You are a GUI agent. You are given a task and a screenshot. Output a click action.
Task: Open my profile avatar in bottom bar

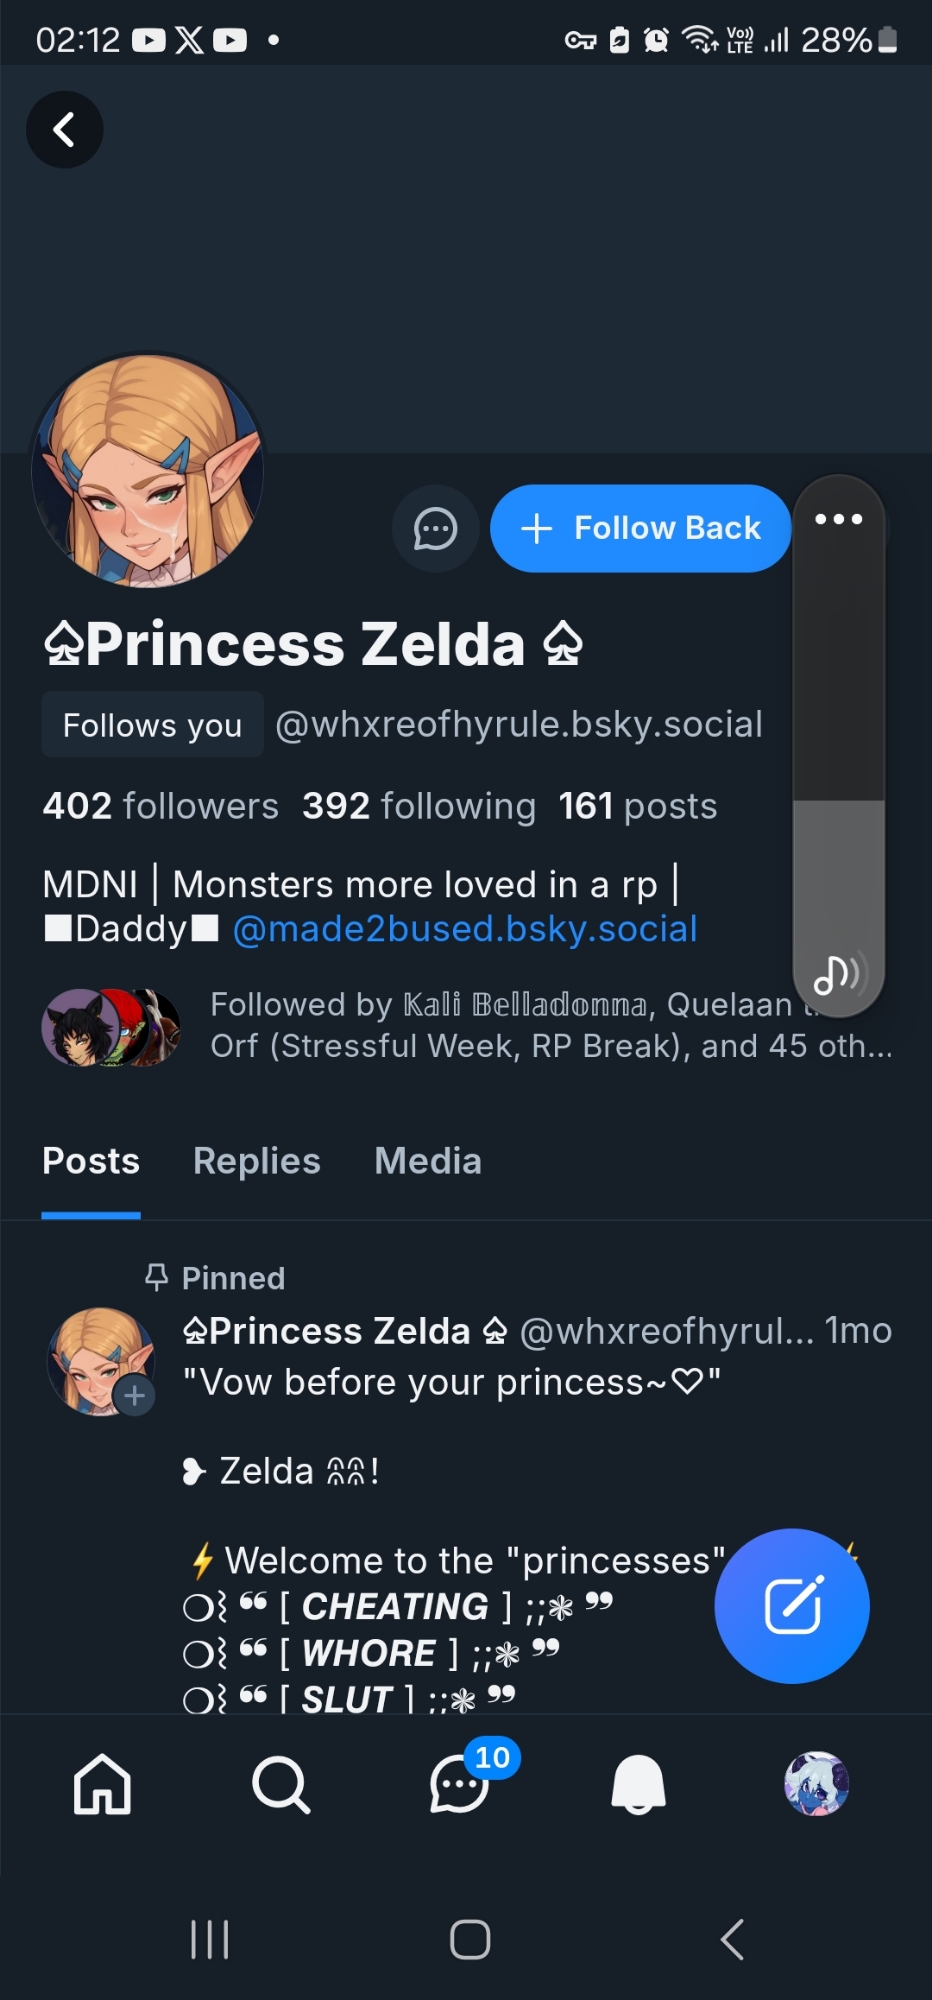816,1784
